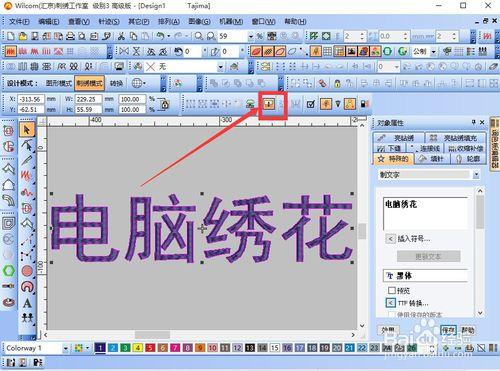Click the Undo arrow icon

coord(160,36)
